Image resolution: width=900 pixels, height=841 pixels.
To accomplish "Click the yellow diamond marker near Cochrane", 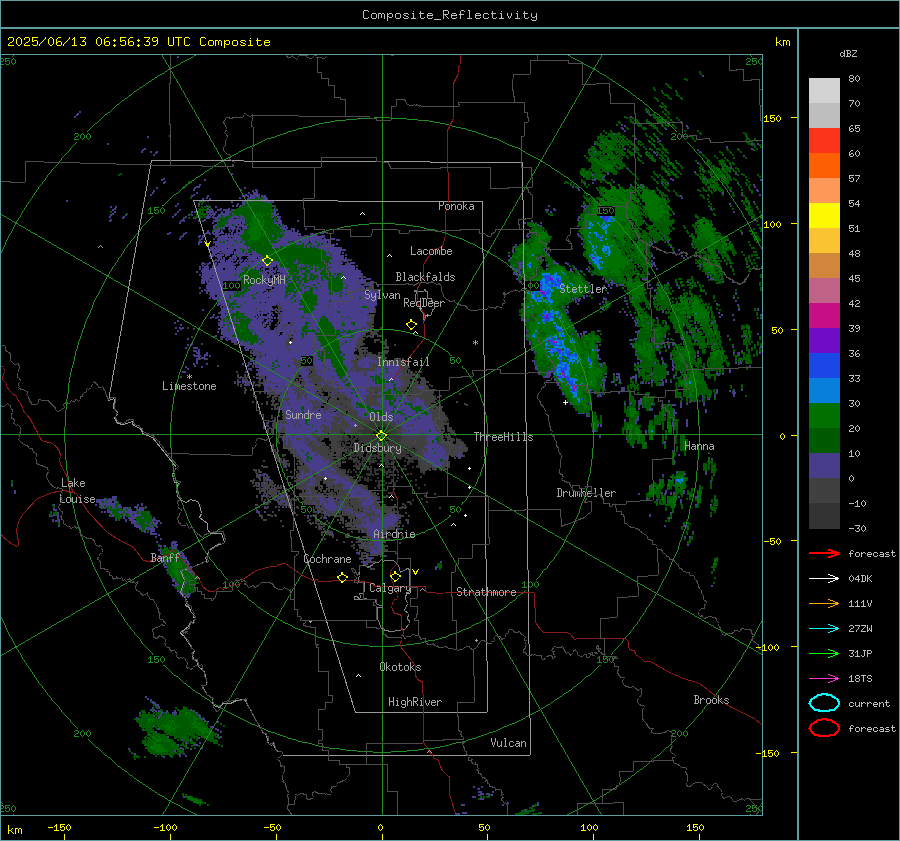I will coord(342,577).
